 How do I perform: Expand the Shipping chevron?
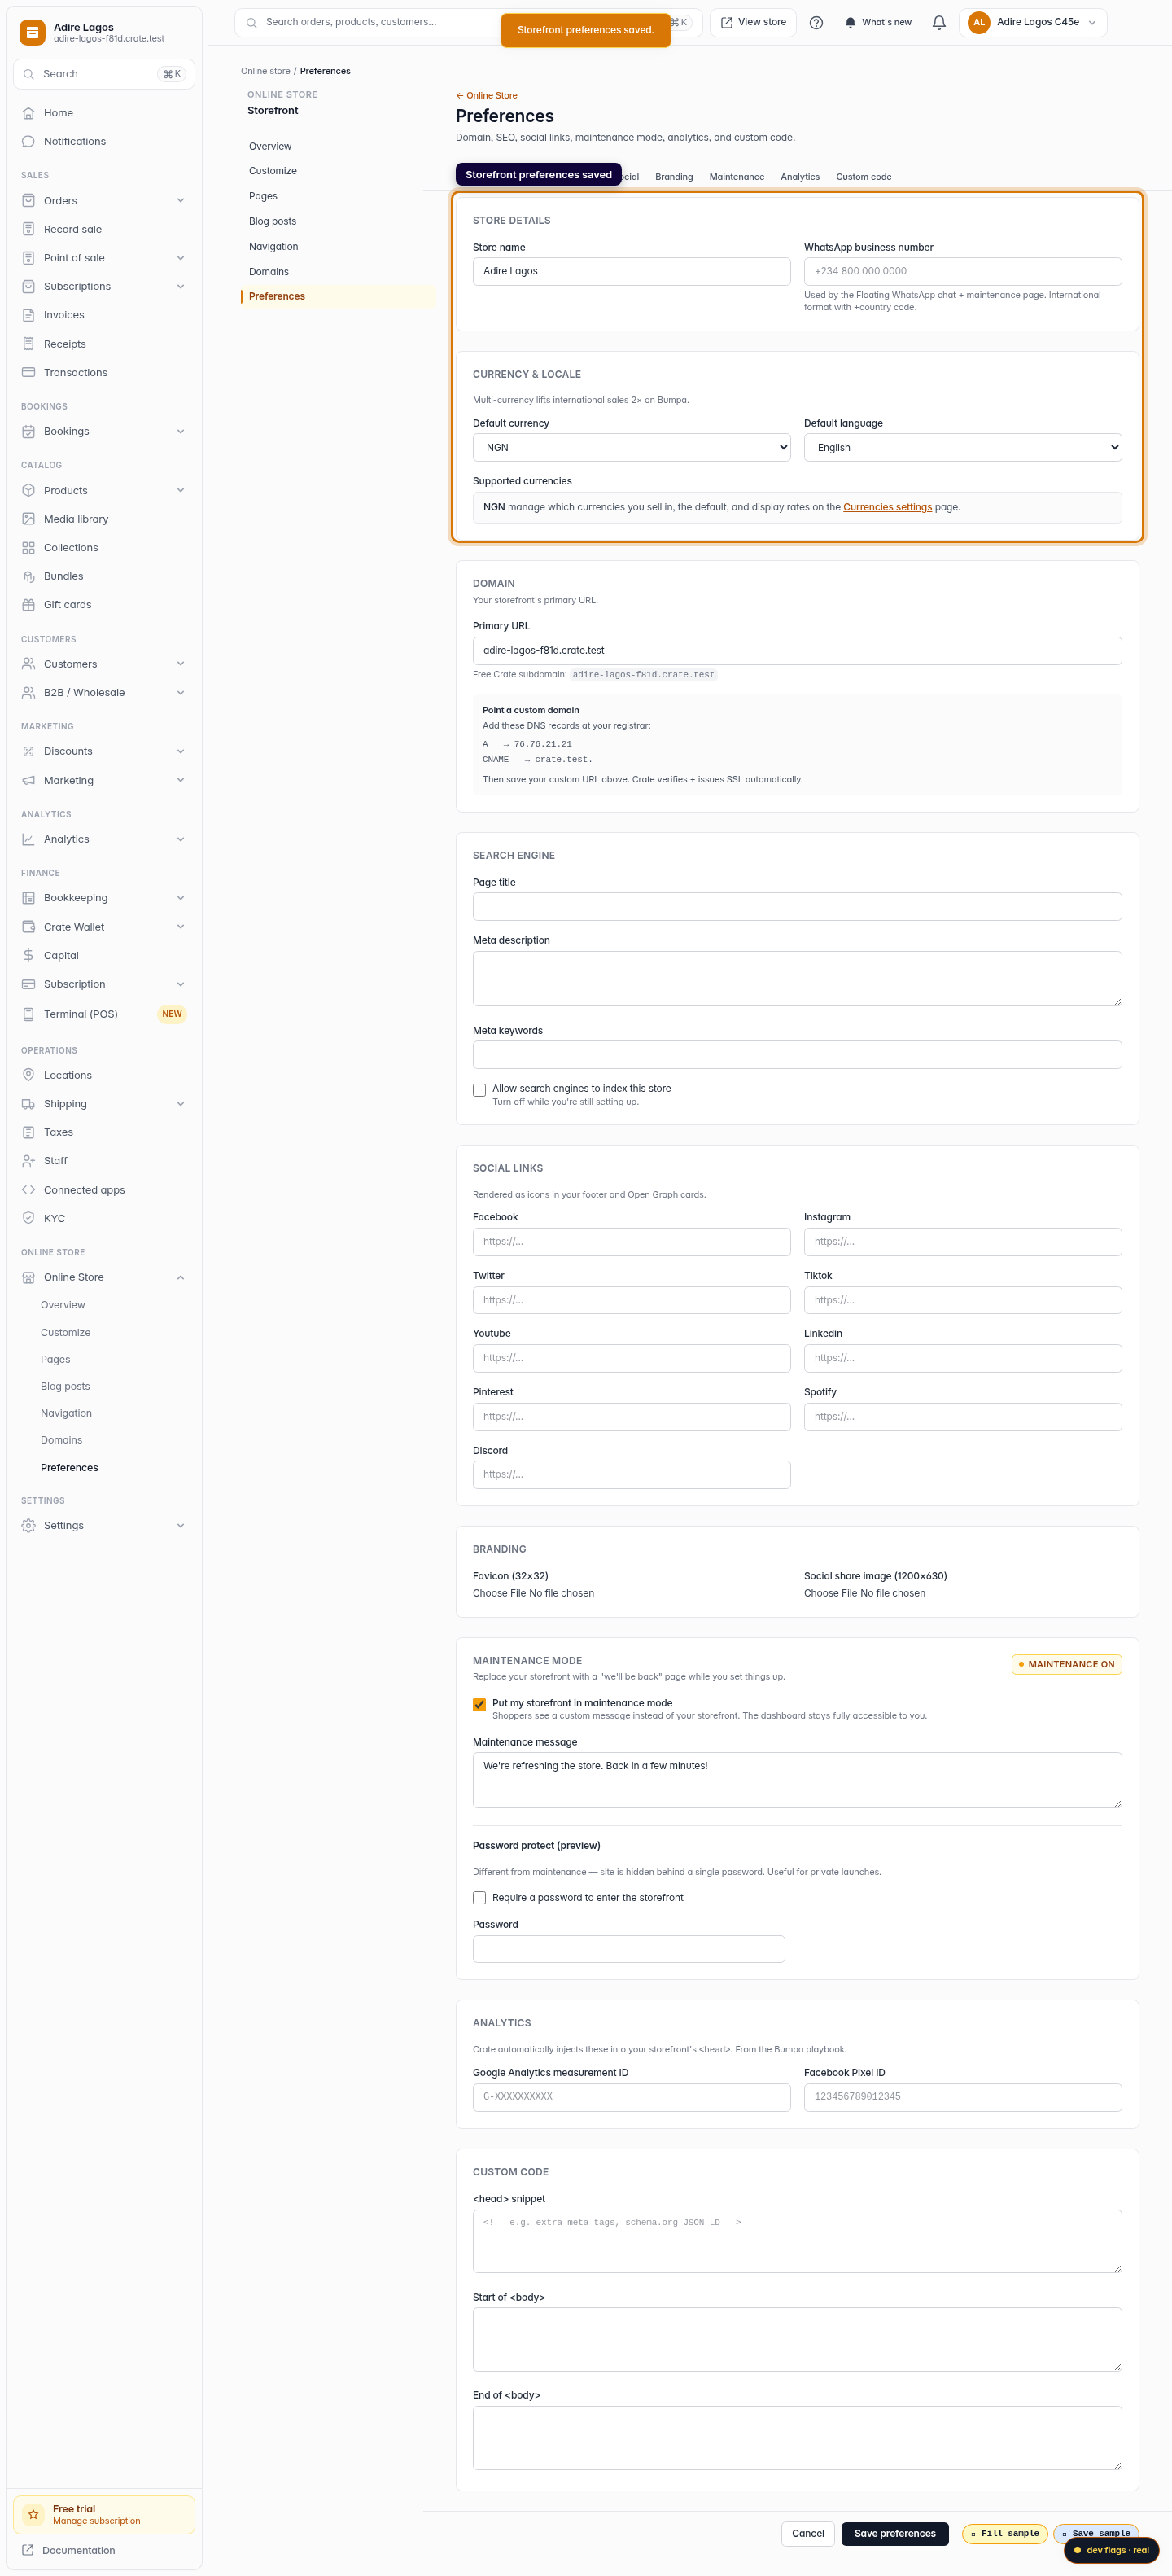(181, 1104)
